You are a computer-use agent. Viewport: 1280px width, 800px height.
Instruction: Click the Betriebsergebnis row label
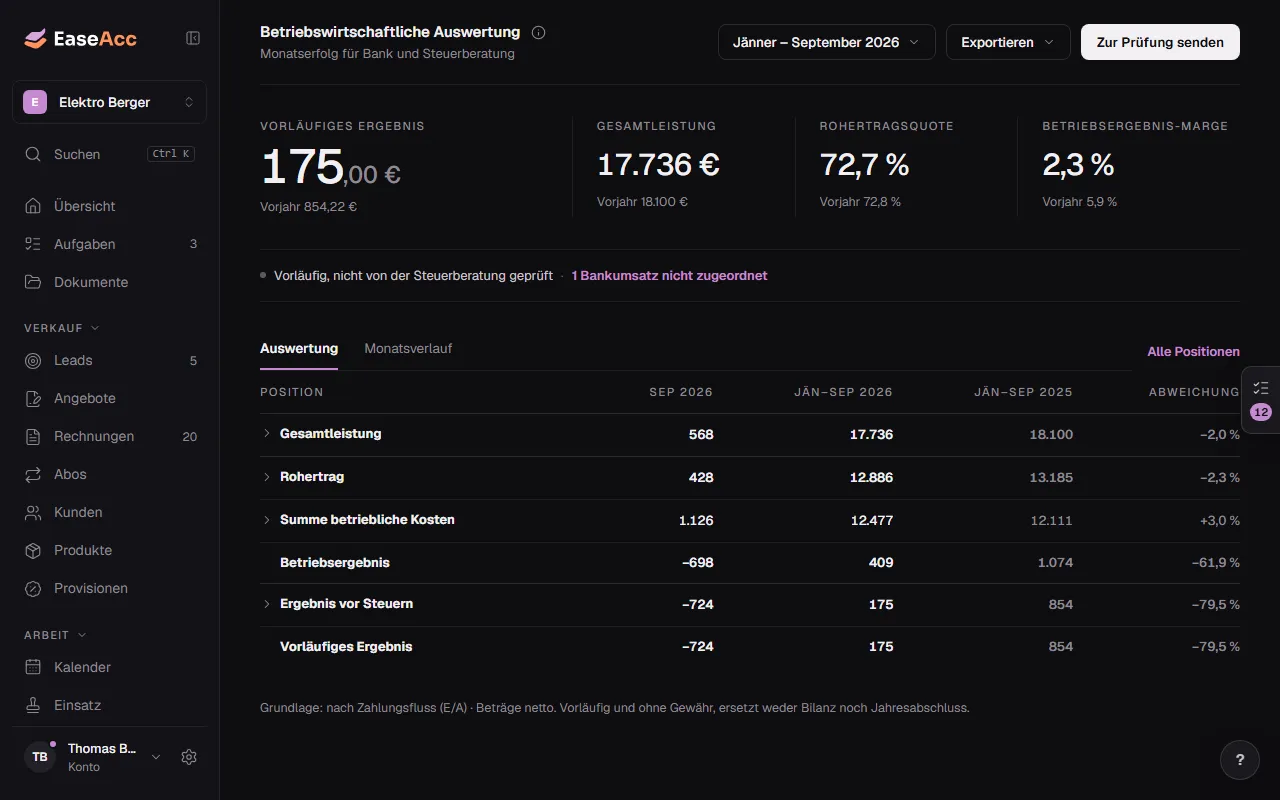coord(335,563)
